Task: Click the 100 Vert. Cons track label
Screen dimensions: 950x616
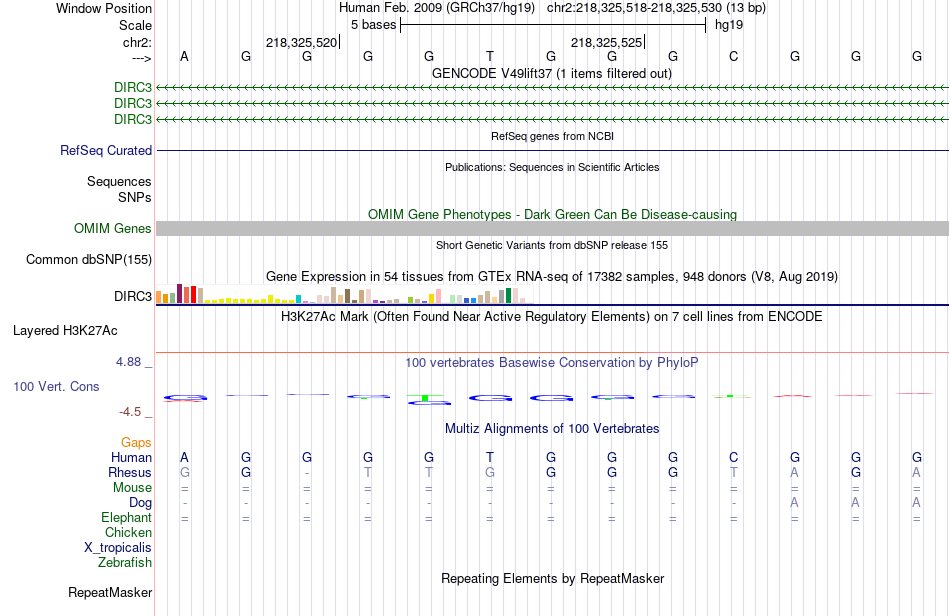Action: (56, 386)
